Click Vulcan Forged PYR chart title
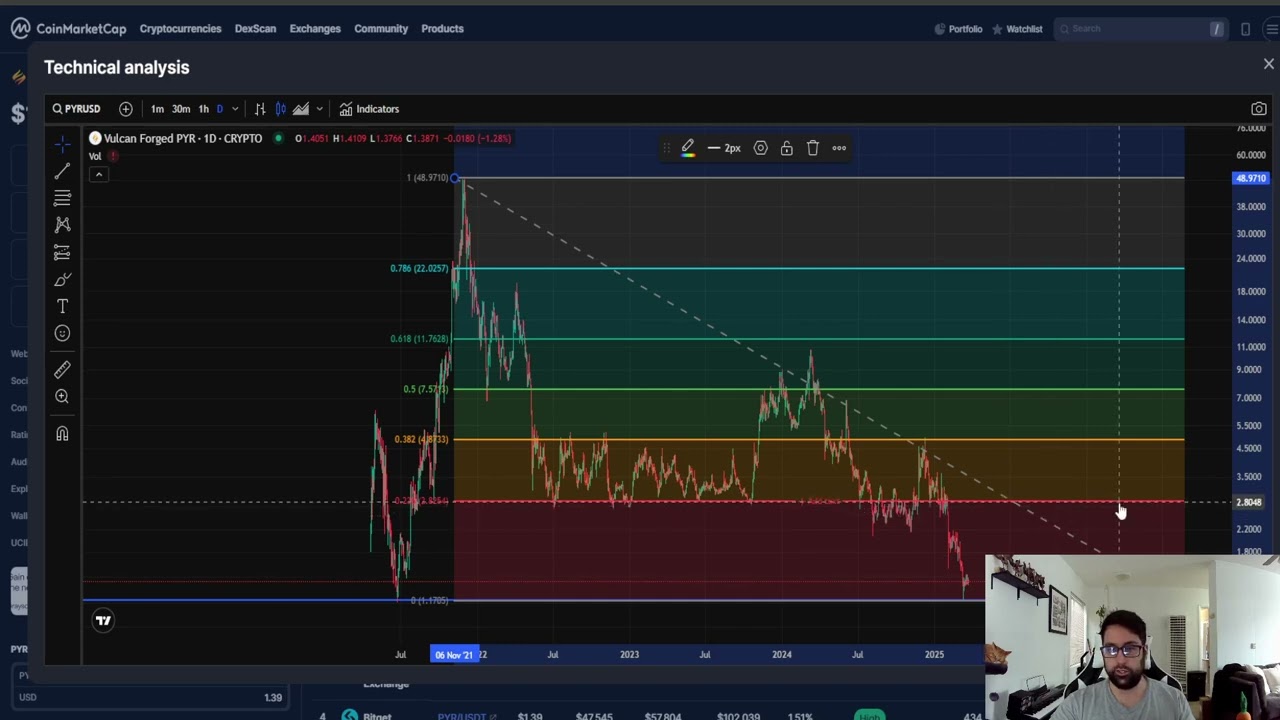Image resolution: width=1280 pixels, height=720 pixels. (183, 138)
